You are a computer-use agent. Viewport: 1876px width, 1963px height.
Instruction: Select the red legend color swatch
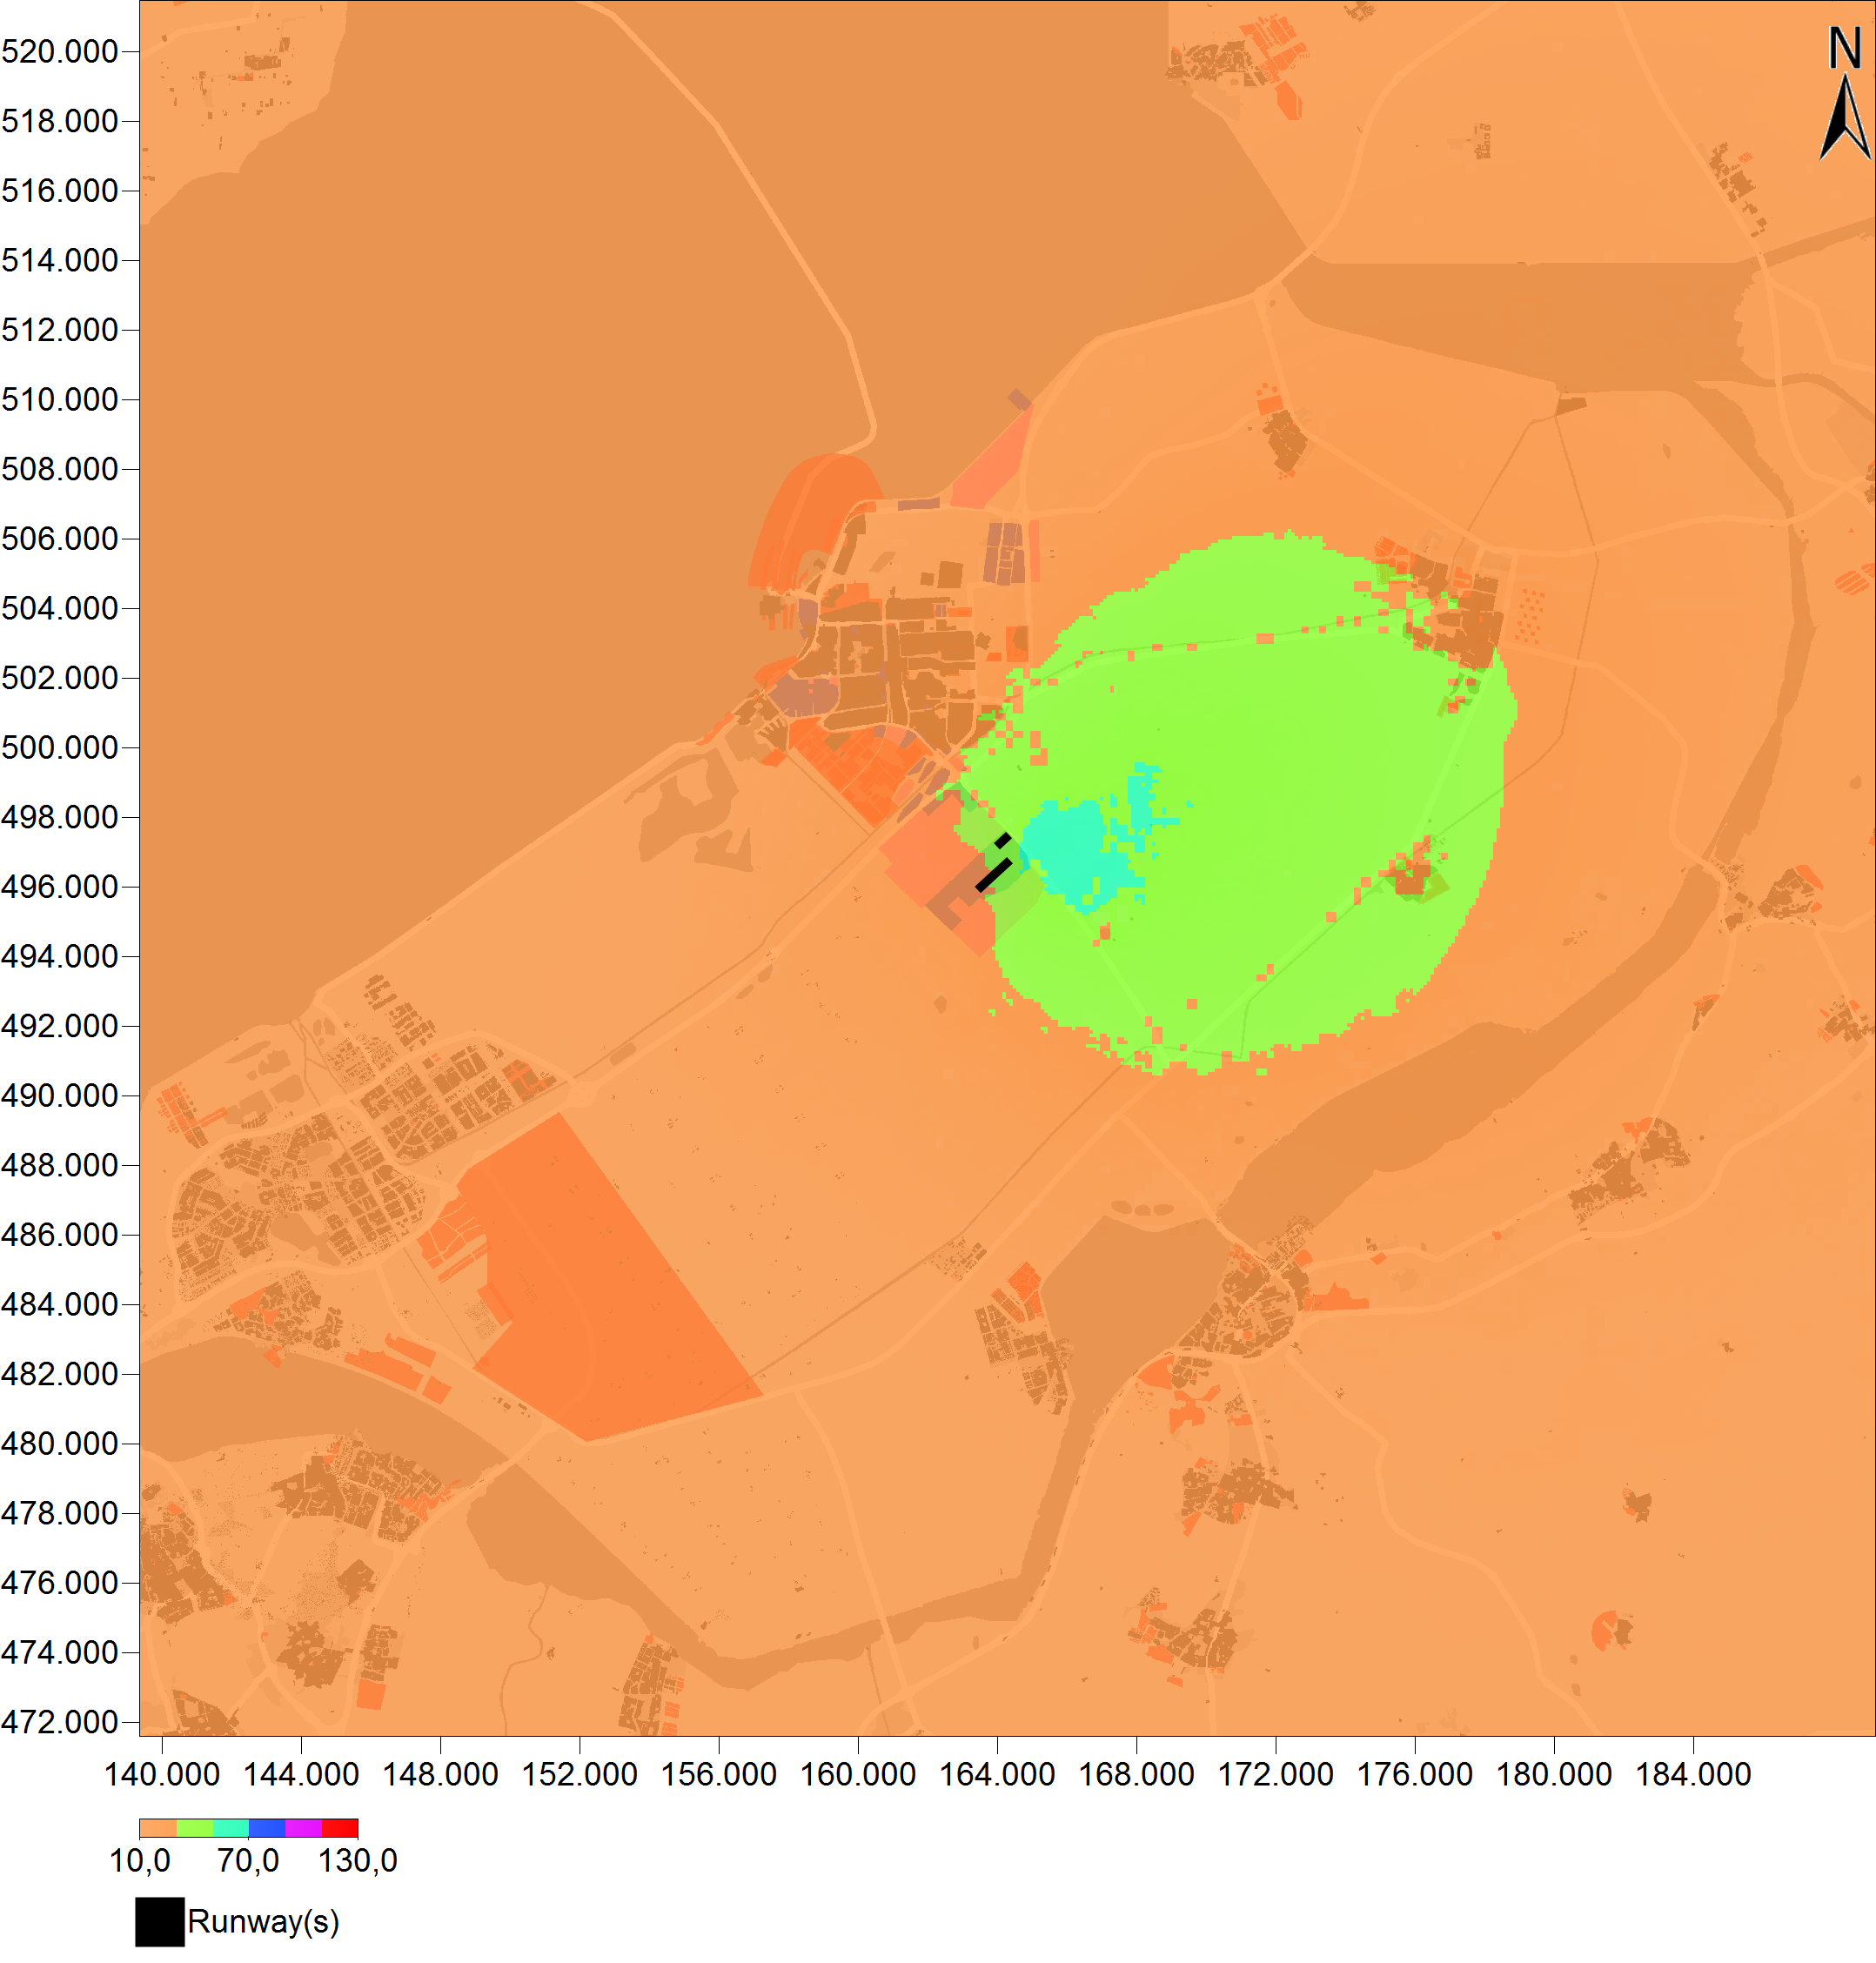tap(340, 1828)
